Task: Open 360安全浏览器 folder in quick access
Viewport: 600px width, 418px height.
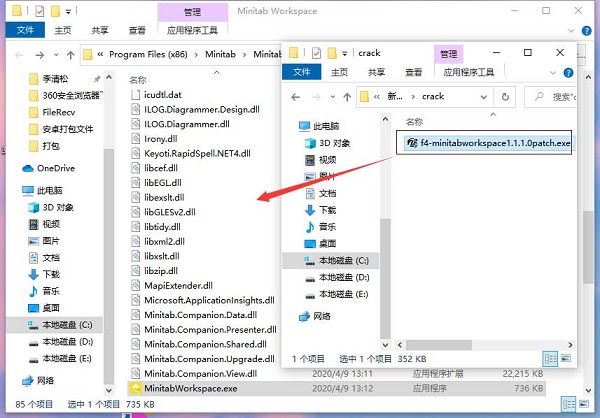Action: click(x=65, y=95)
